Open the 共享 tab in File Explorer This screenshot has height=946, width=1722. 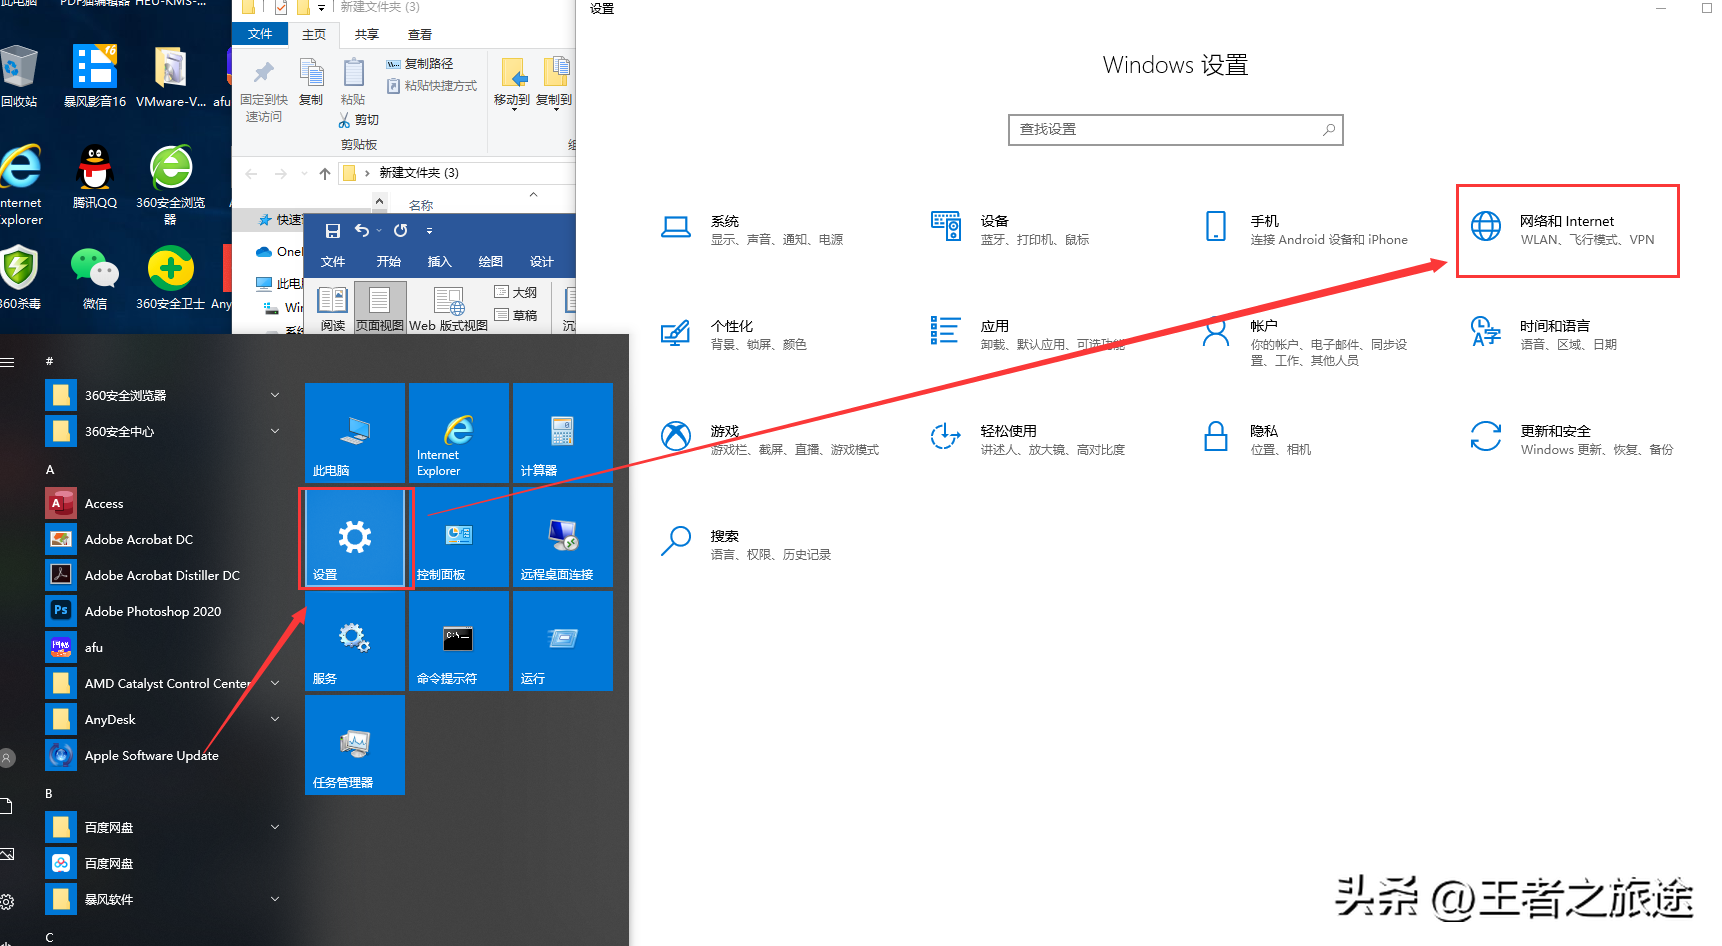pos(367,35)
